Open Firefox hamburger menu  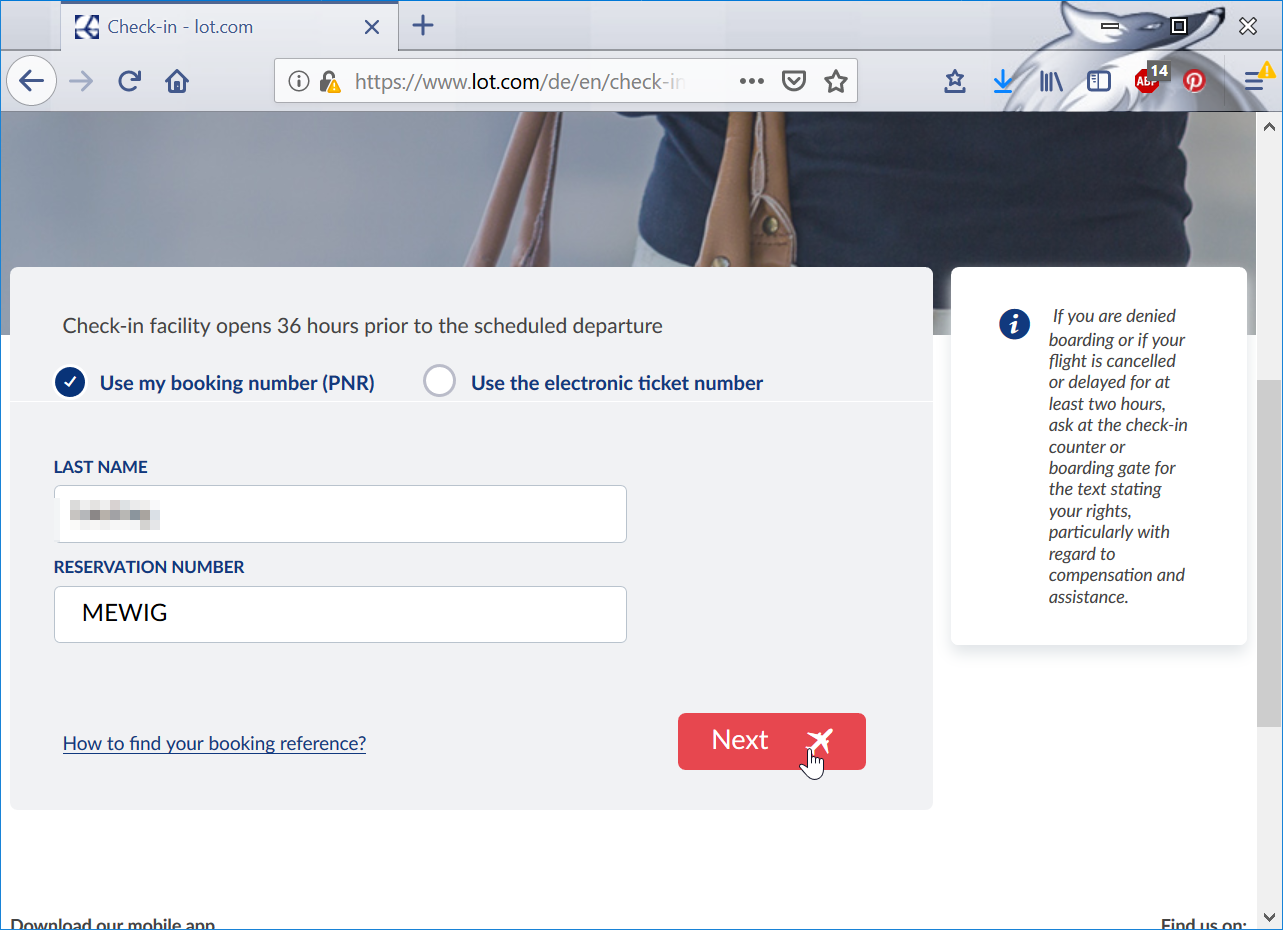pyautogui.click(x=1254, y=81)
